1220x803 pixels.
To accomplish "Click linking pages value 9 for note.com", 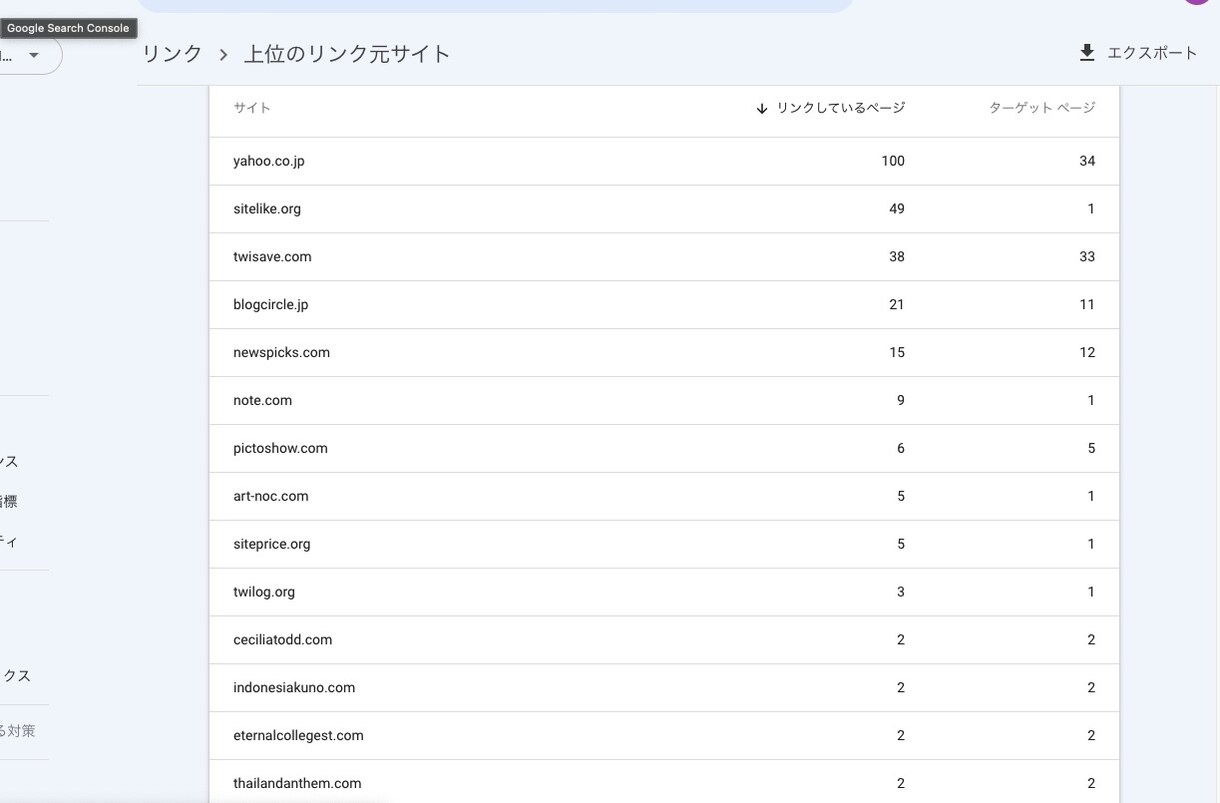I will (901, 401).
